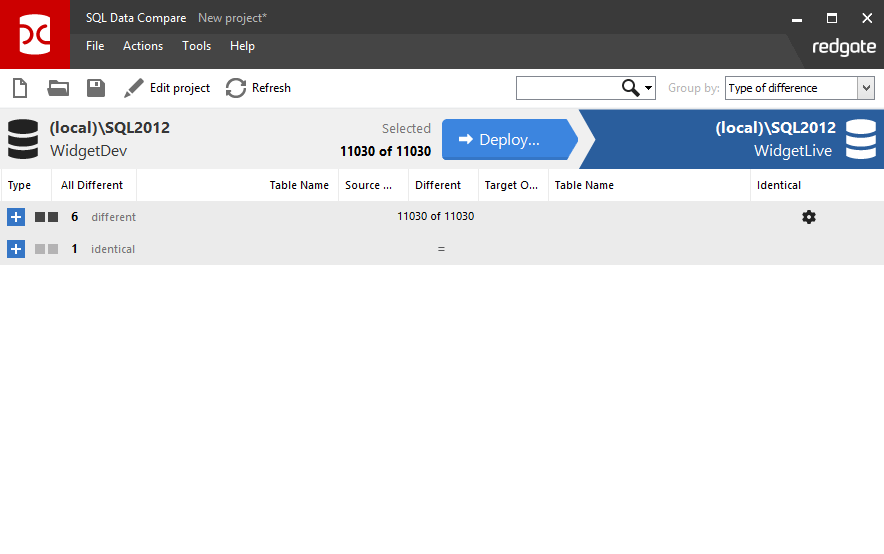Open the File menu
The height and width of the screenshot is (554, 884).
pyautogui.click(x=95, y=46)
